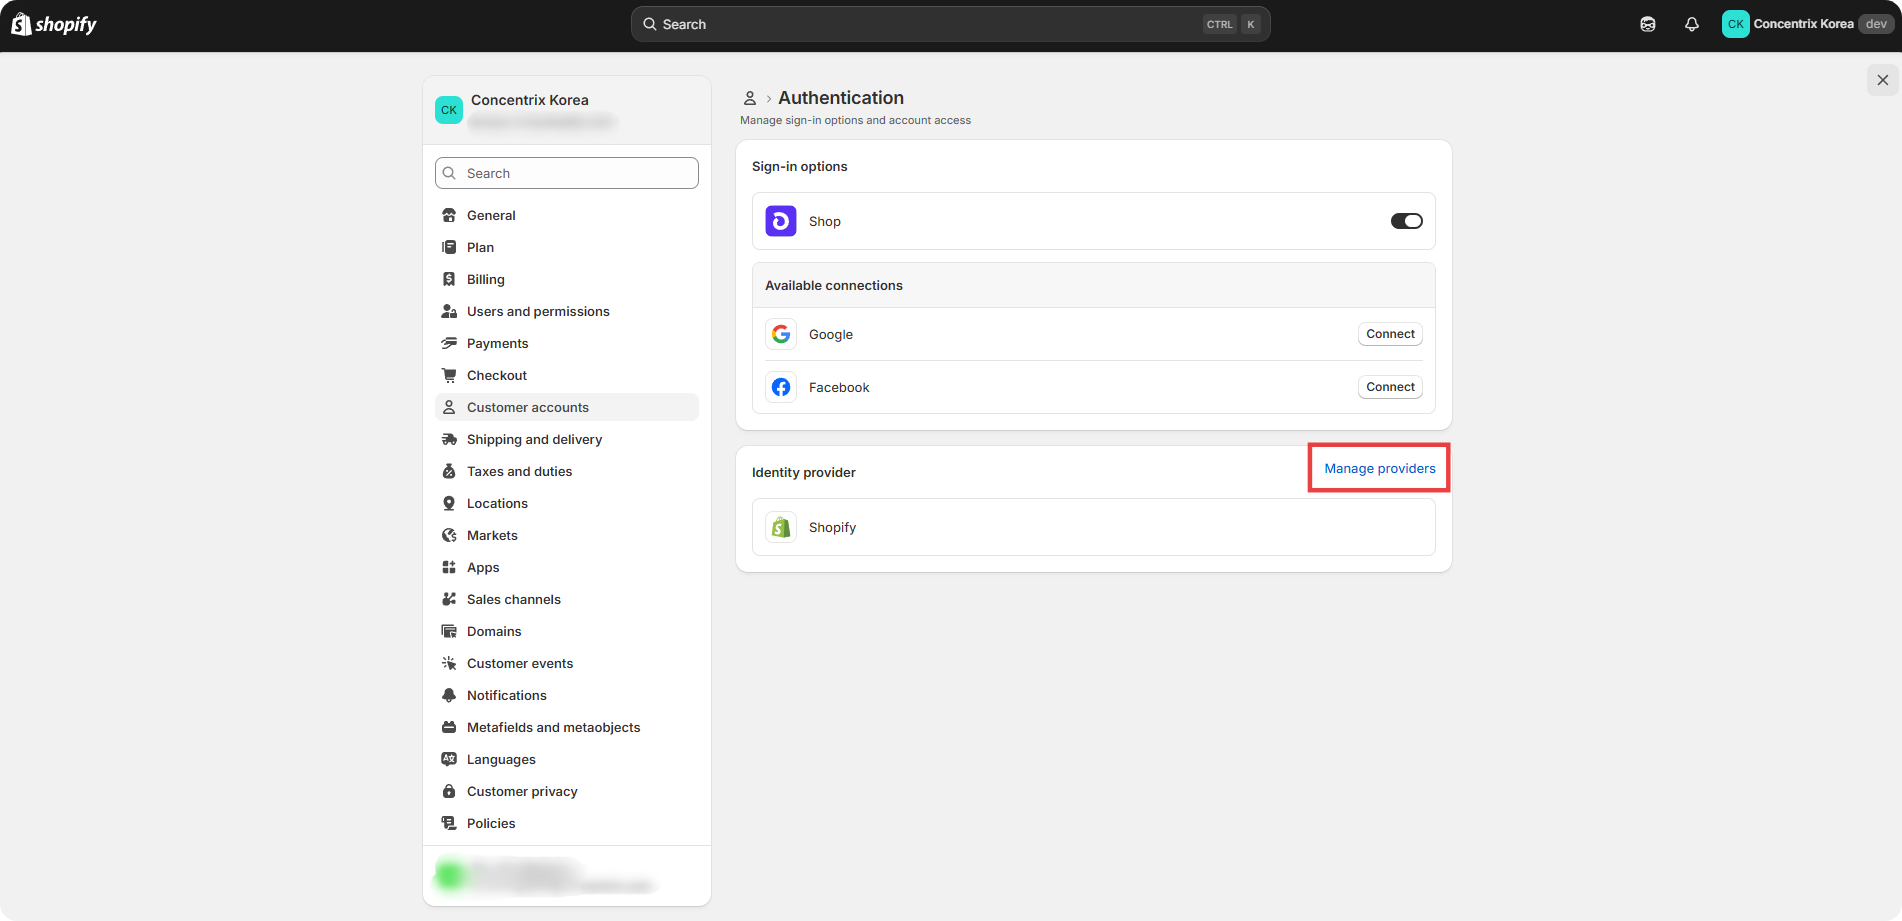The width and height of the screenshot is (1902, 921).
Task: Click the Billing receipt icon
Action: point(449,279)
